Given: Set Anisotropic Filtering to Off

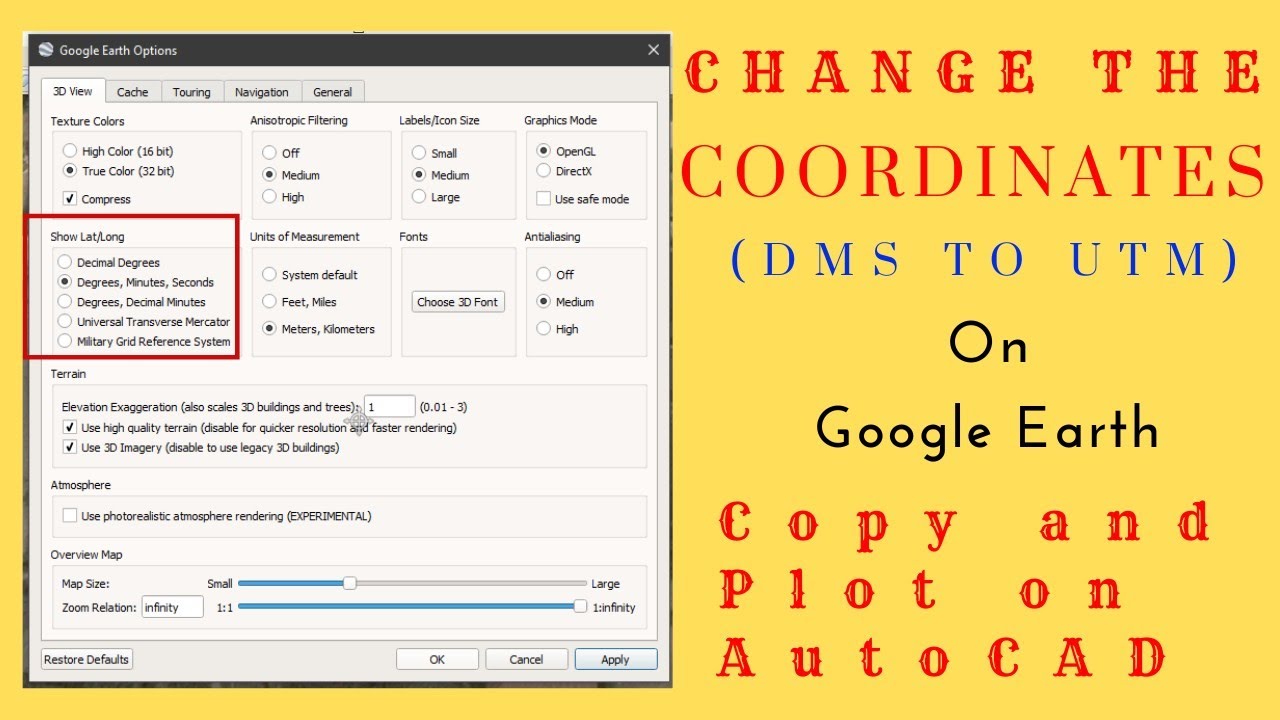Looking at the screenshot, I should (x=269, y=153).
